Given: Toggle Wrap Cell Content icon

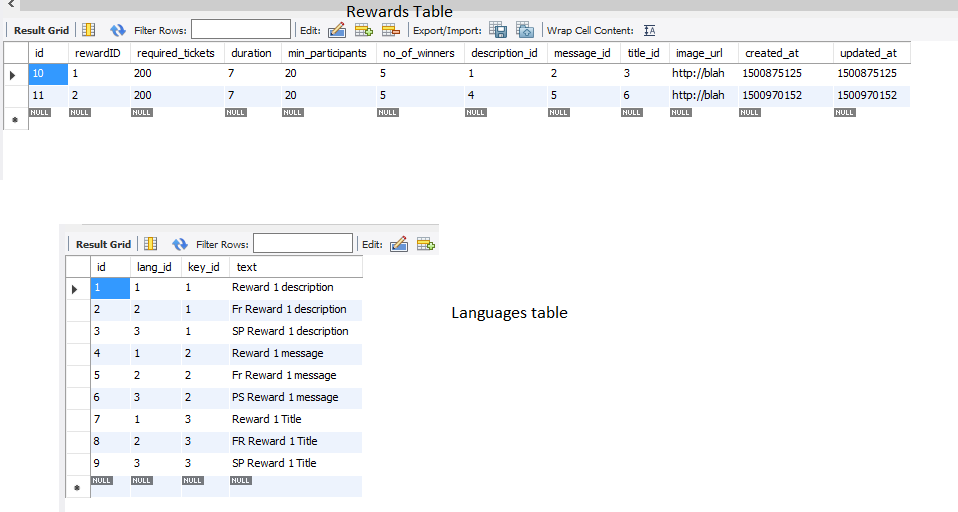Looking at the screenshot, I should tap(649, 31).
